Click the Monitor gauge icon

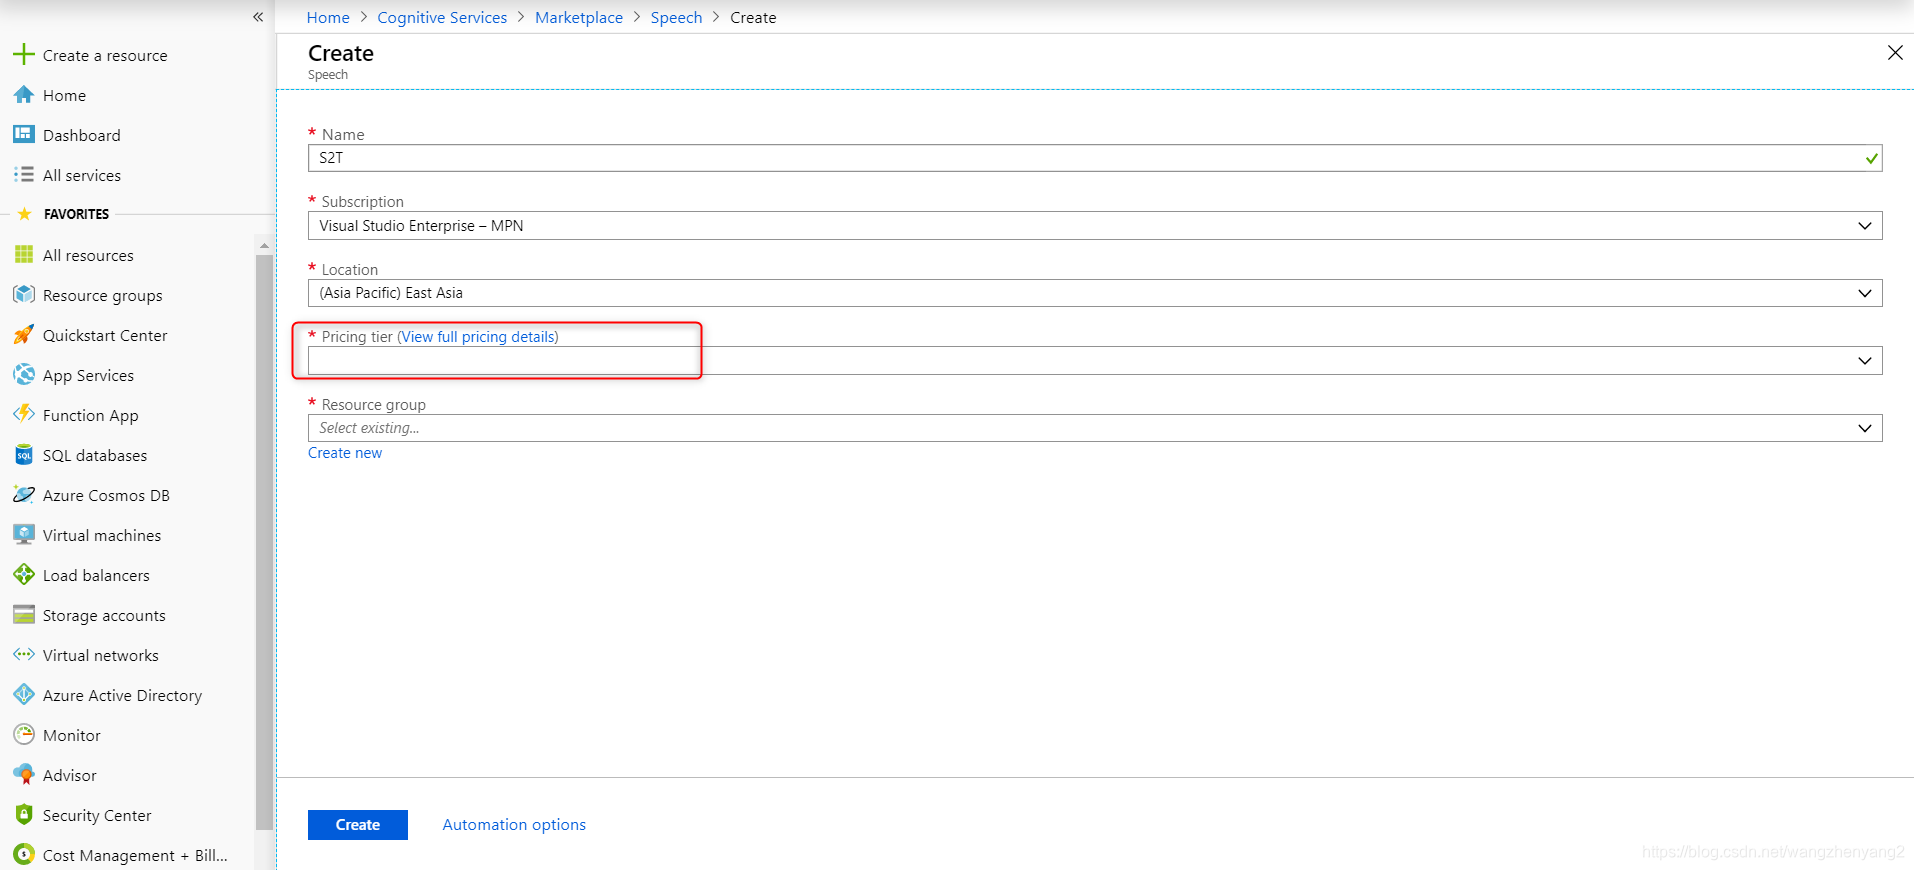[x=24, y=734]
